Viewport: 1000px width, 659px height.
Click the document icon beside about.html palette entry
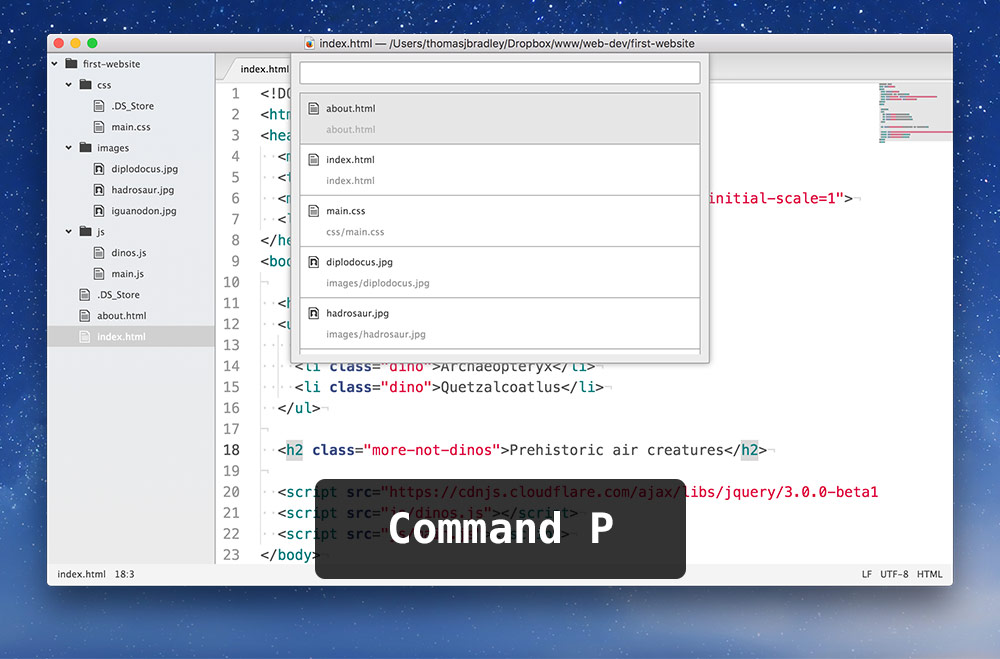click(x=314, y=108)
